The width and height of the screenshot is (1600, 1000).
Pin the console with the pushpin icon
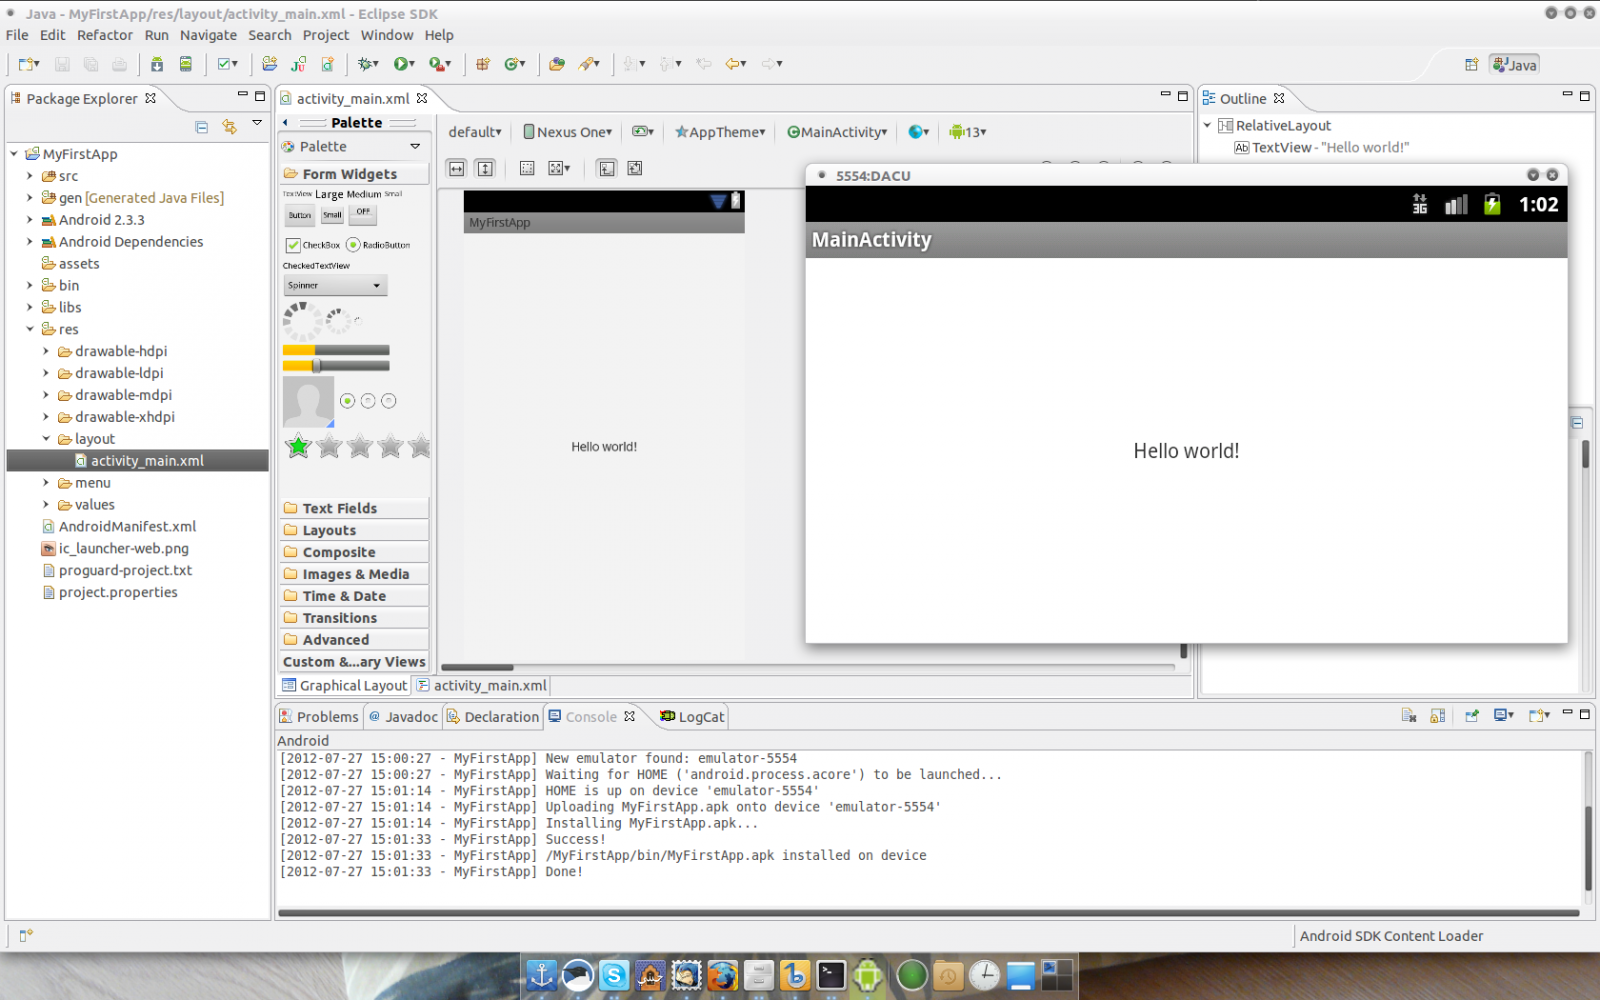(1472, 716)
